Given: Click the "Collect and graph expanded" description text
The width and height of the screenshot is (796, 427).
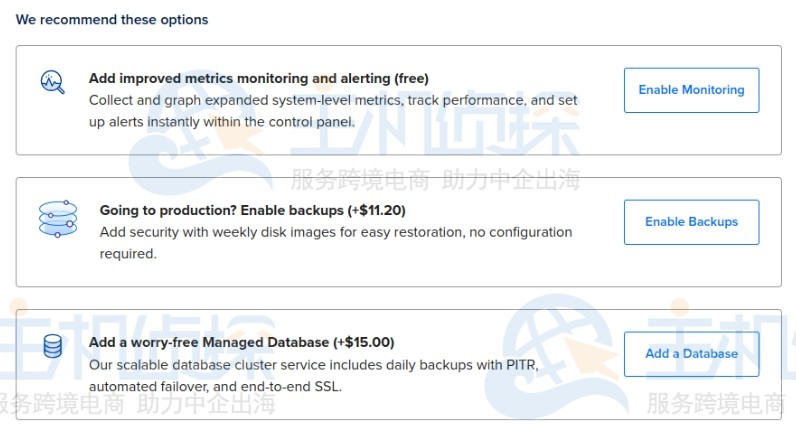Looking at the screenshot, I should click(x=333, y=100).
